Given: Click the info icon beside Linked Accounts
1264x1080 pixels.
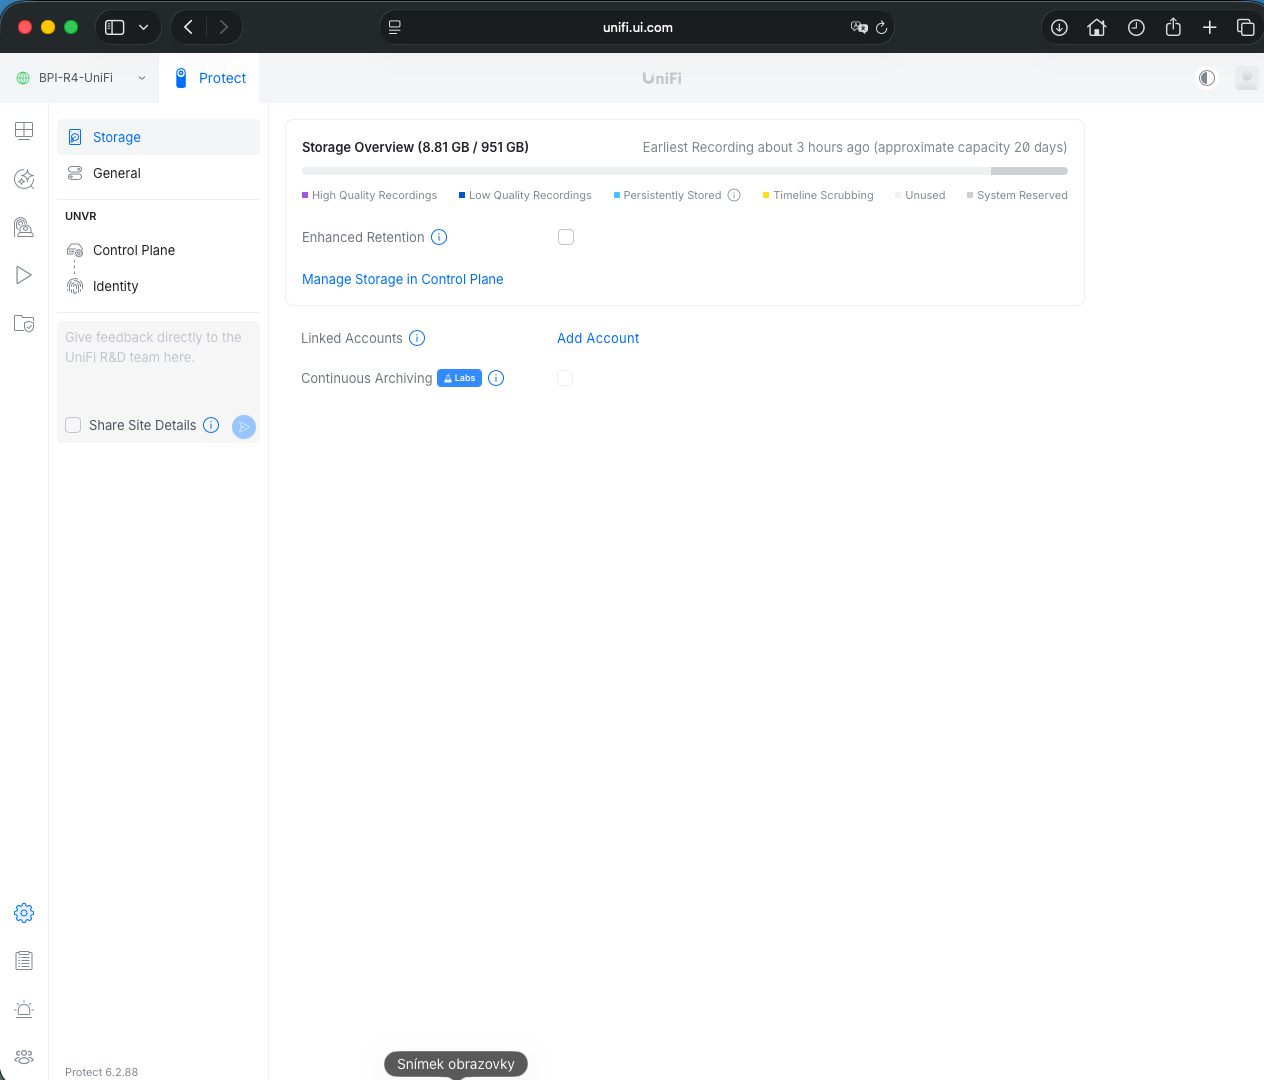Looking at the screenshot, I should point(417,338).
